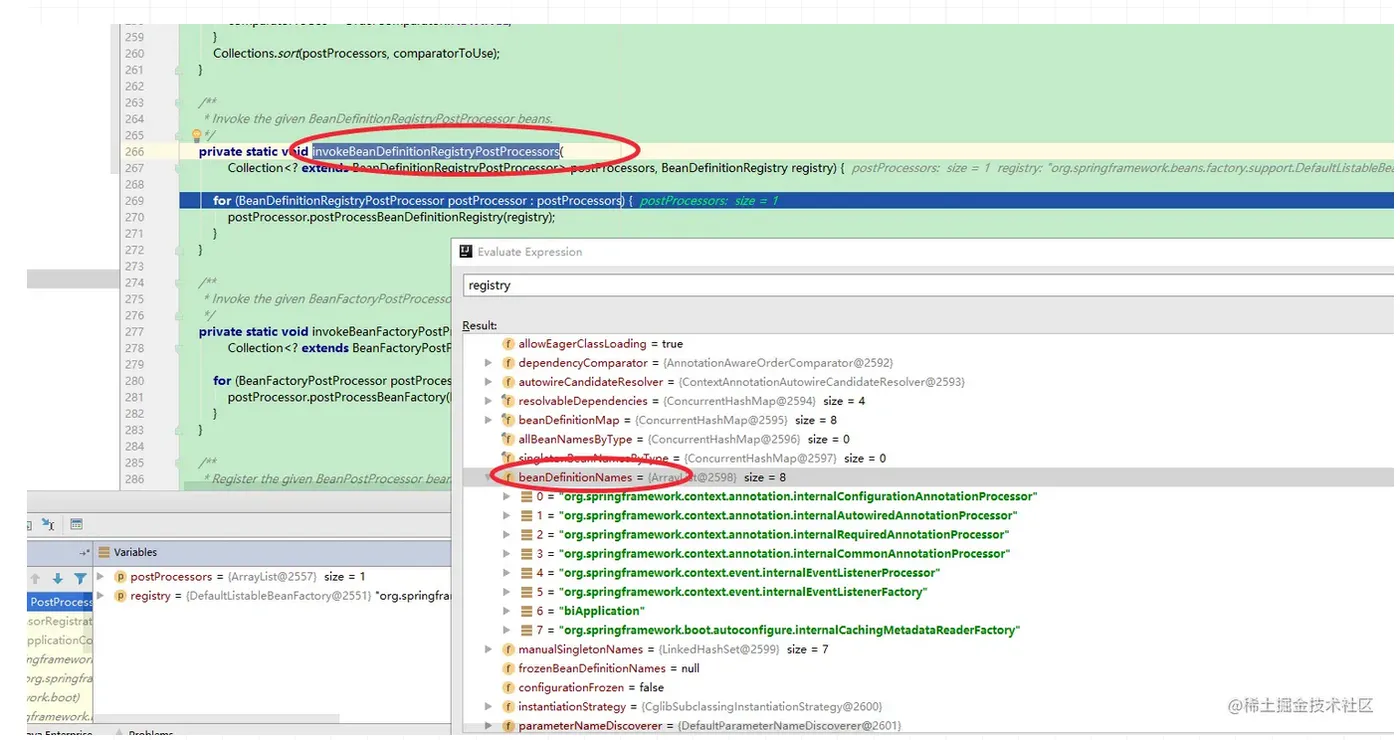Click the field icon of configurationFrozen
Viewport: 1400px width, 740px height.
pos(508,688)
